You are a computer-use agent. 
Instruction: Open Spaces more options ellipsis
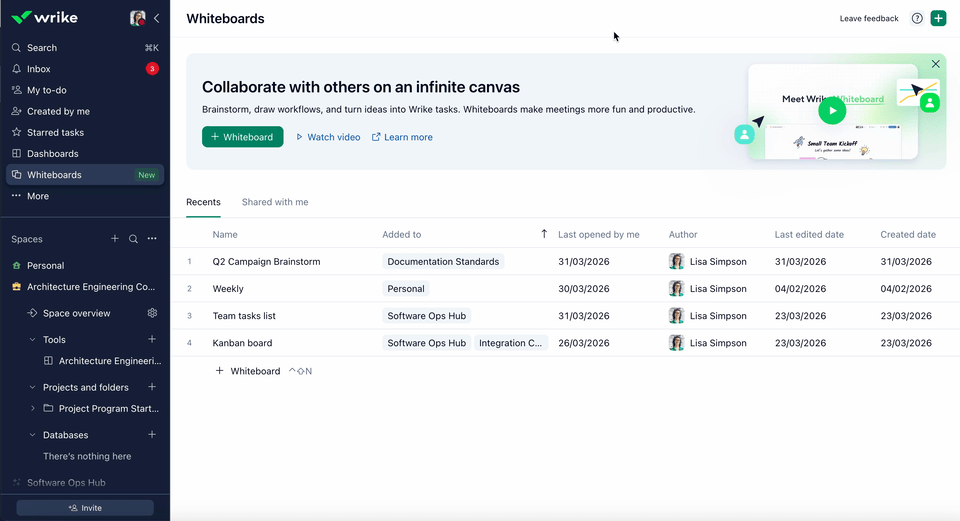pos(152,239)
